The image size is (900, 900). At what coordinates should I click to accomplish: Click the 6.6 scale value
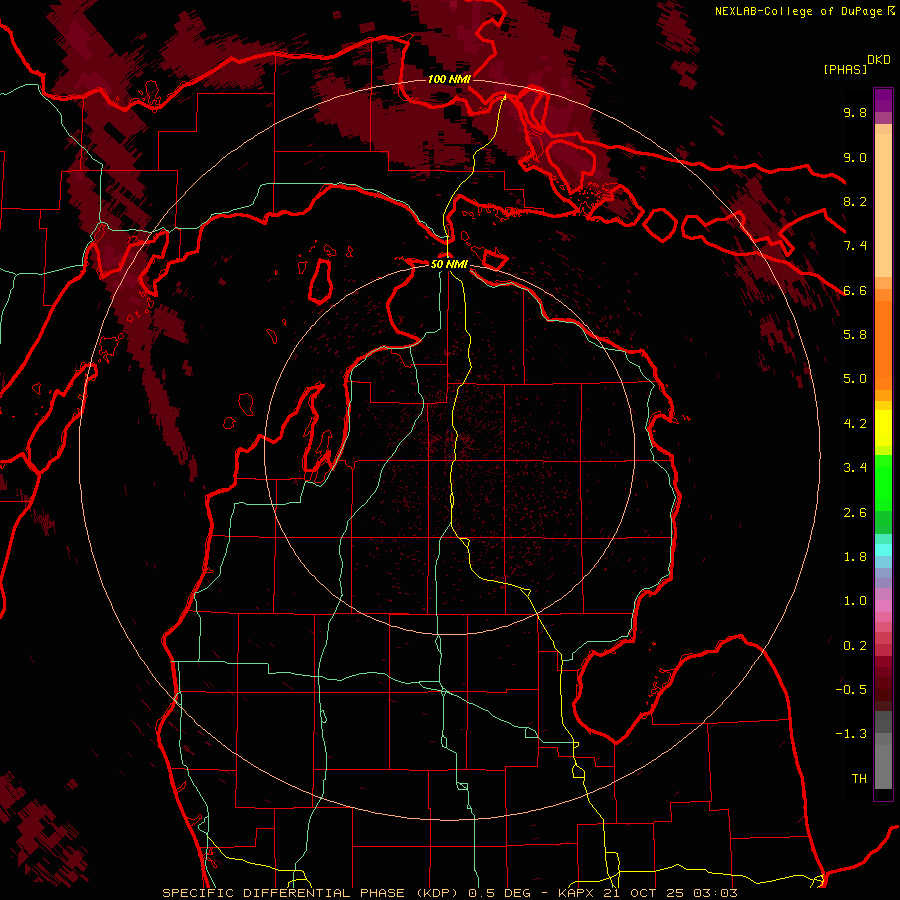(x=855, y=290)
